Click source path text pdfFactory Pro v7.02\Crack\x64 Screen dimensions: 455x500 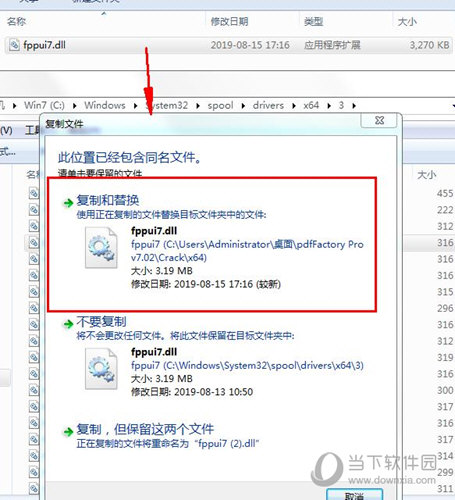pos(247,251)
